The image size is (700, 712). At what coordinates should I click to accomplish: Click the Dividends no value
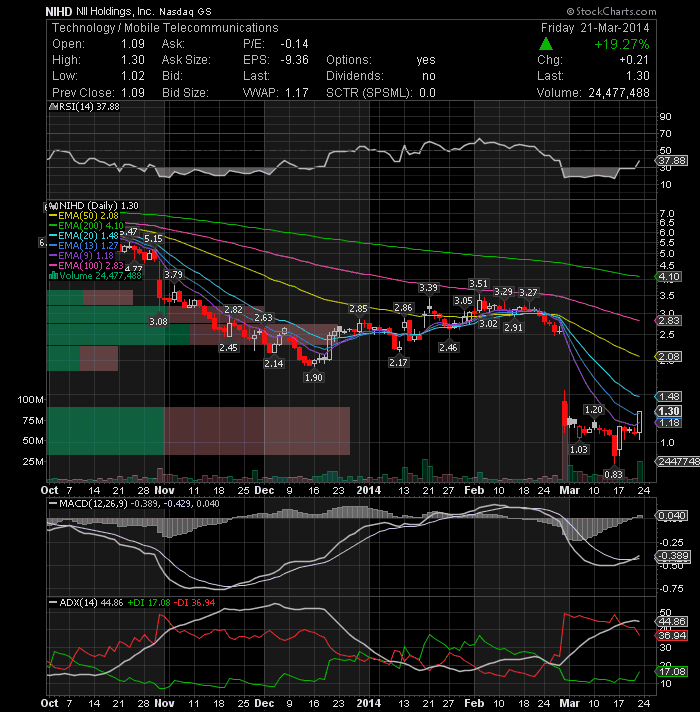click(429, 76)
